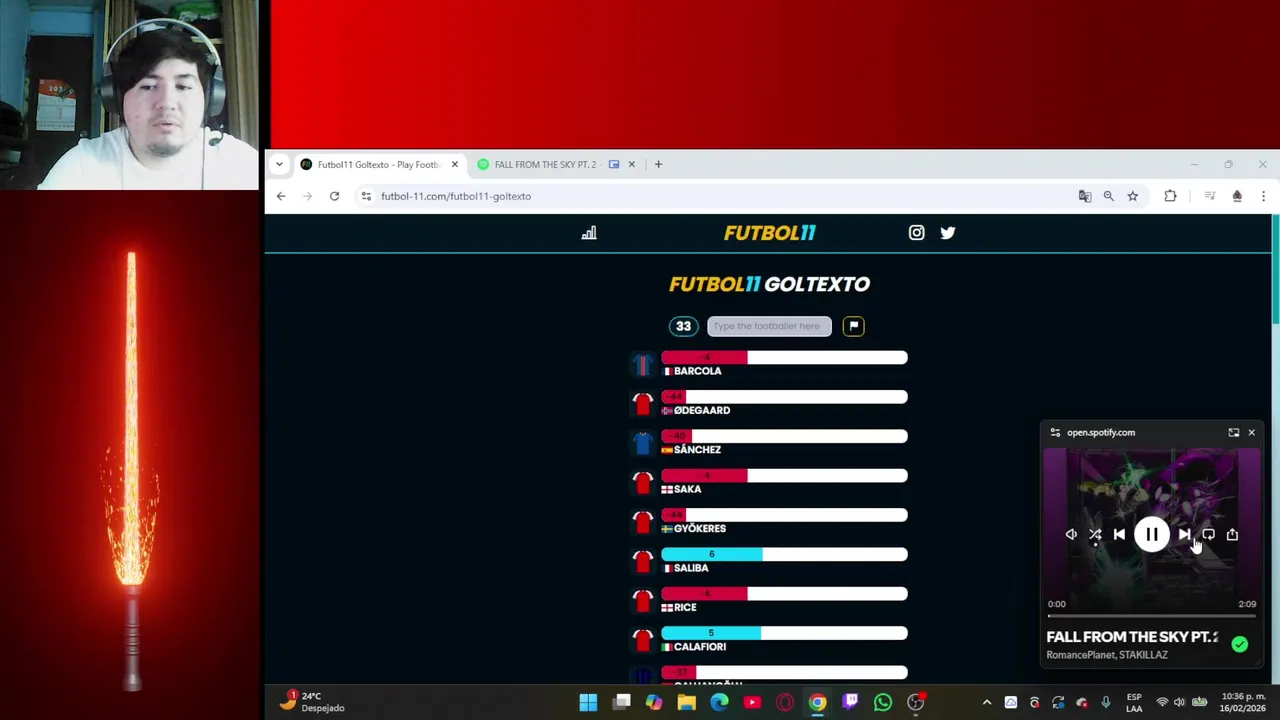Open Twitch from the taskbar

click(850, 703)
